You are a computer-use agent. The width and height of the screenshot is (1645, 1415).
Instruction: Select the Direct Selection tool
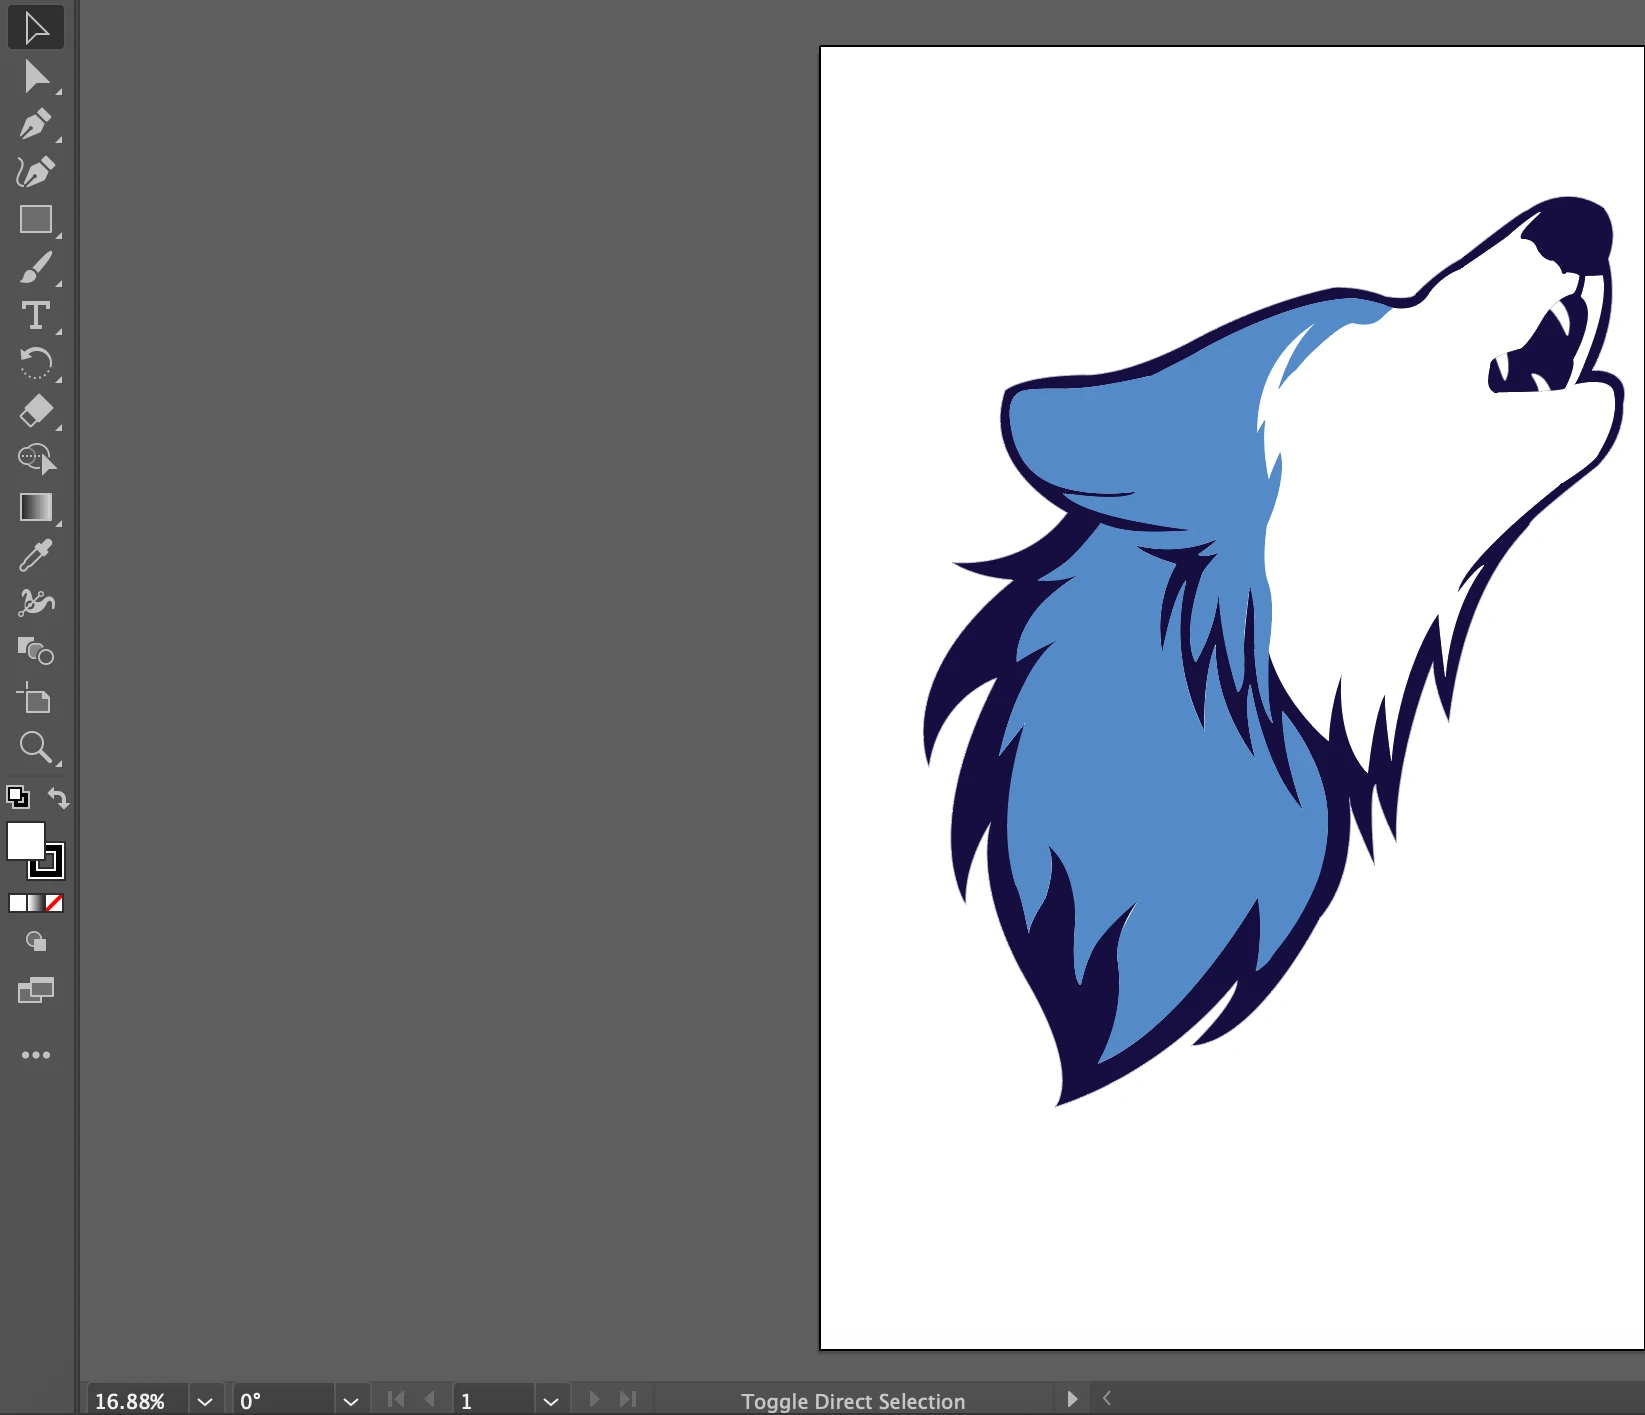click(x=36, y=76)
